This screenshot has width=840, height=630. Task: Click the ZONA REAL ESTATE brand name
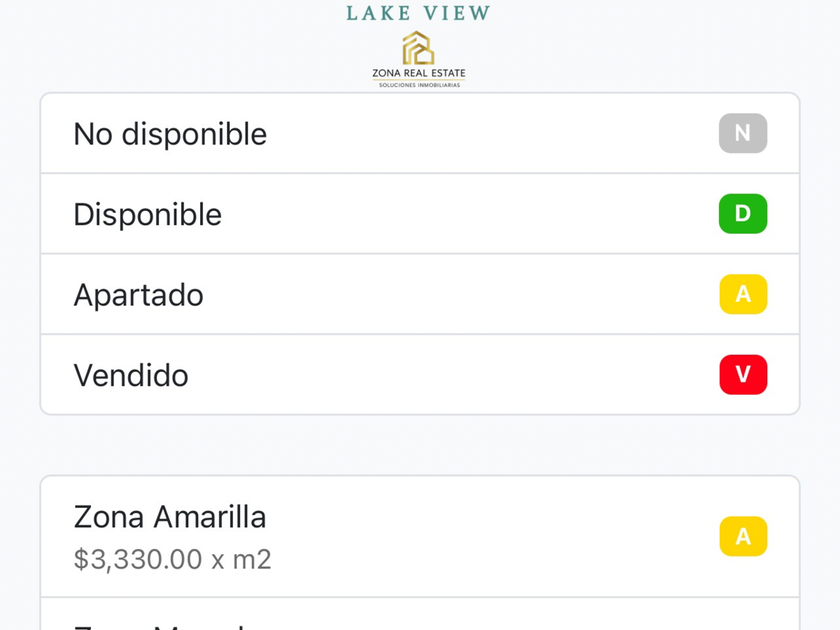pos(418,73)
